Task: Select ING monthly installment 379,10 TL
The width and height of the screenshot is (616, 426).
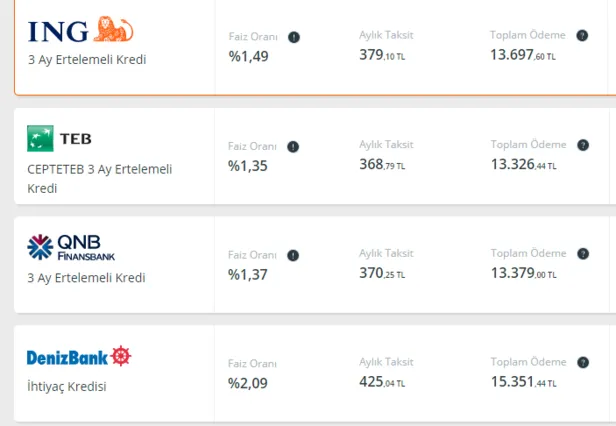Action: 382,55
